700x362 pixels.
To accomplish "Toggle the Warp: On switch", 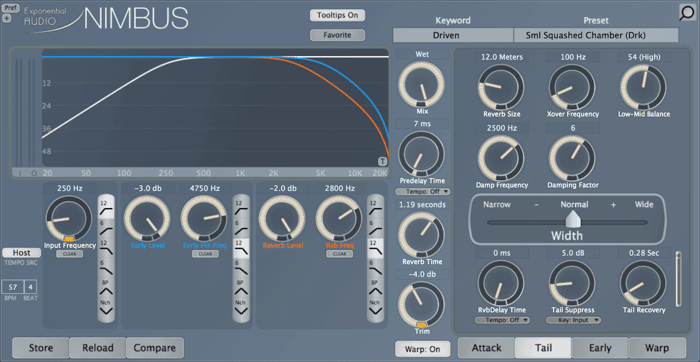I will click(422, 349).
